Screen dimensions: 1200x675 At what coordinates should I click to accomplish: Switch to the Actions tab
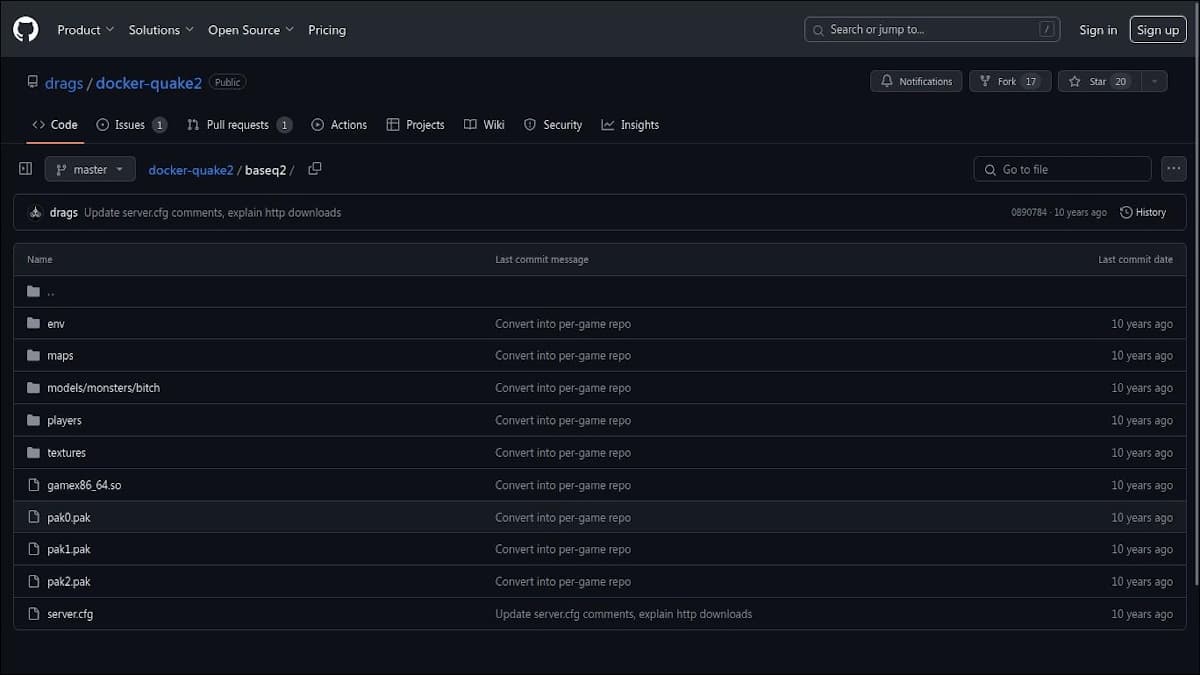click(x=339, y=125)
